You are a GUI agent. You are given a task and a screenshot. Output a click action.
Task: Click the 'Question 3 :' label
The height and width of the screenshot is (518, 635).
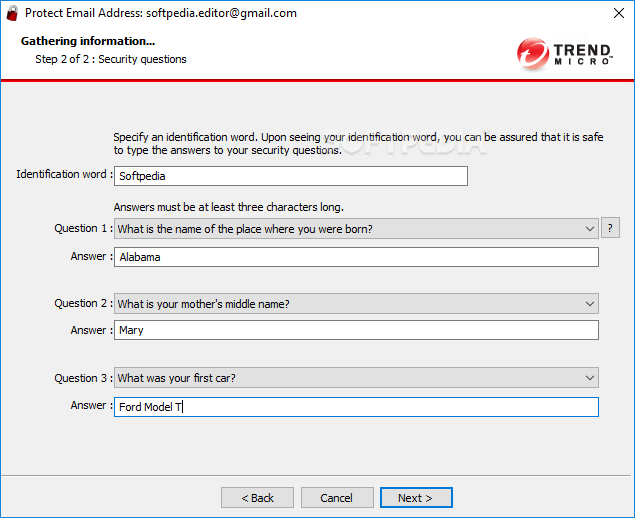(83, 378)
